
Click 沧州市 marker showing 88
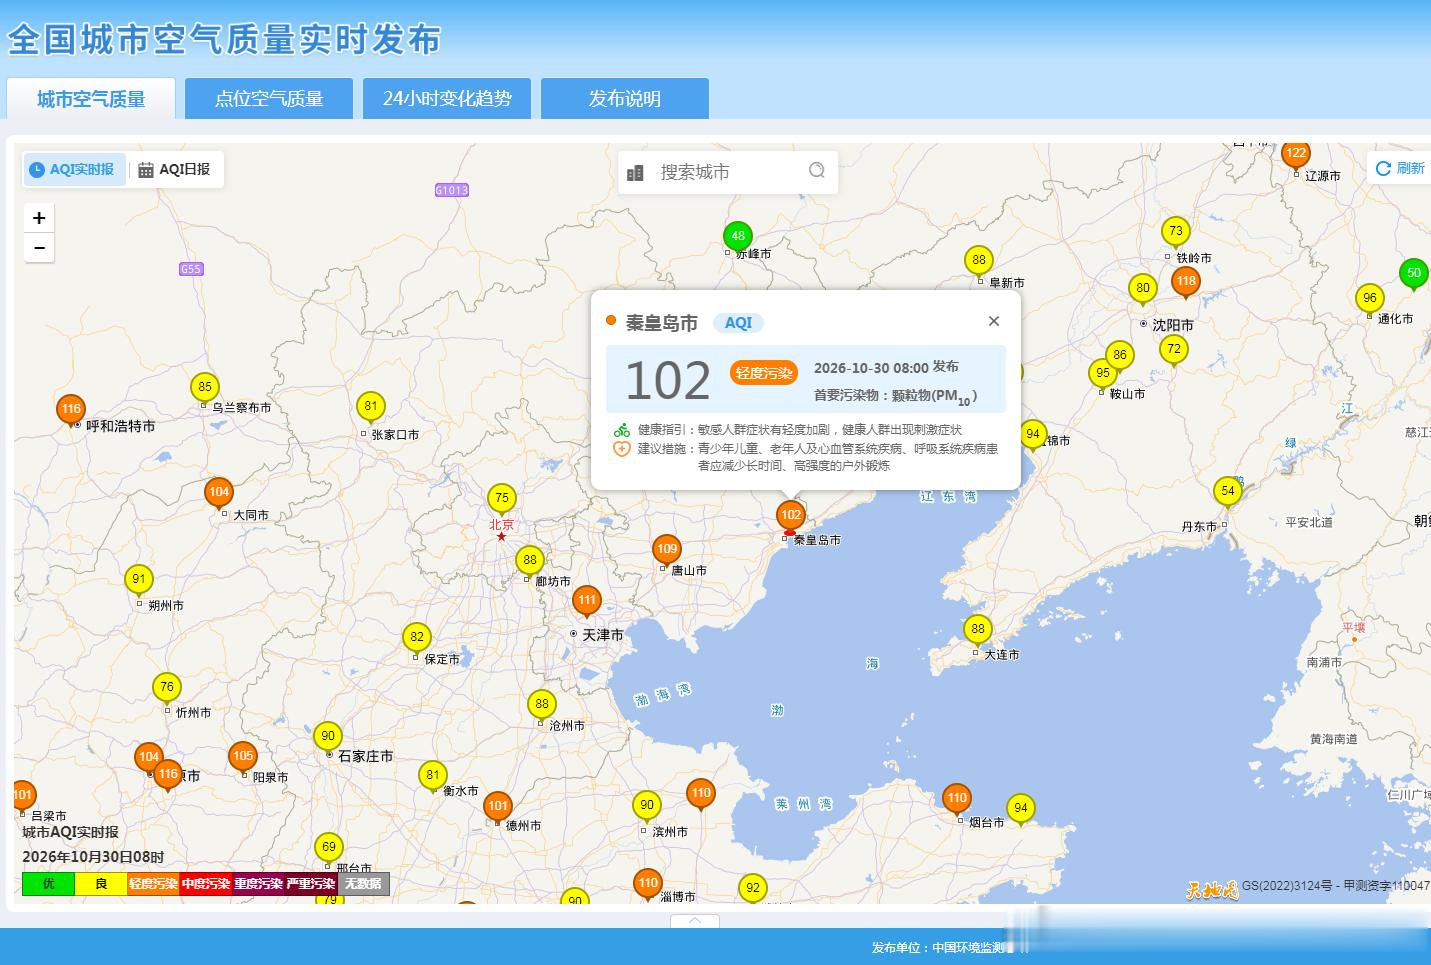click(542, 705)
